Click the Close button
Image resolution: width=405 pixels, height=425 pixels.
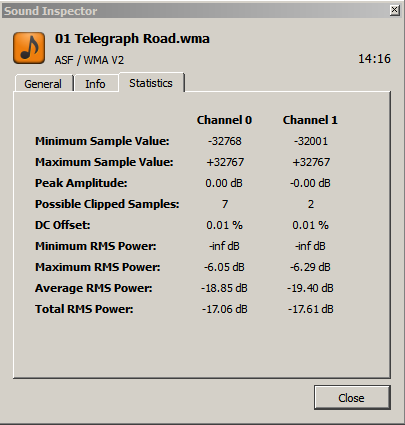(x=352, y=398)
